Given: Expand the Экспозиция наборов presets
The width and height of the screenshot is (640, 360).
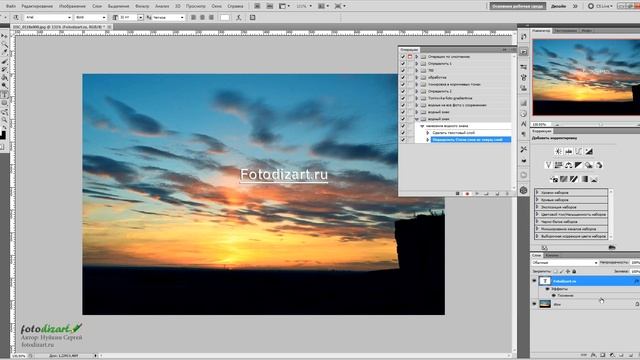Looking at the screenshot, I should 538,207.
